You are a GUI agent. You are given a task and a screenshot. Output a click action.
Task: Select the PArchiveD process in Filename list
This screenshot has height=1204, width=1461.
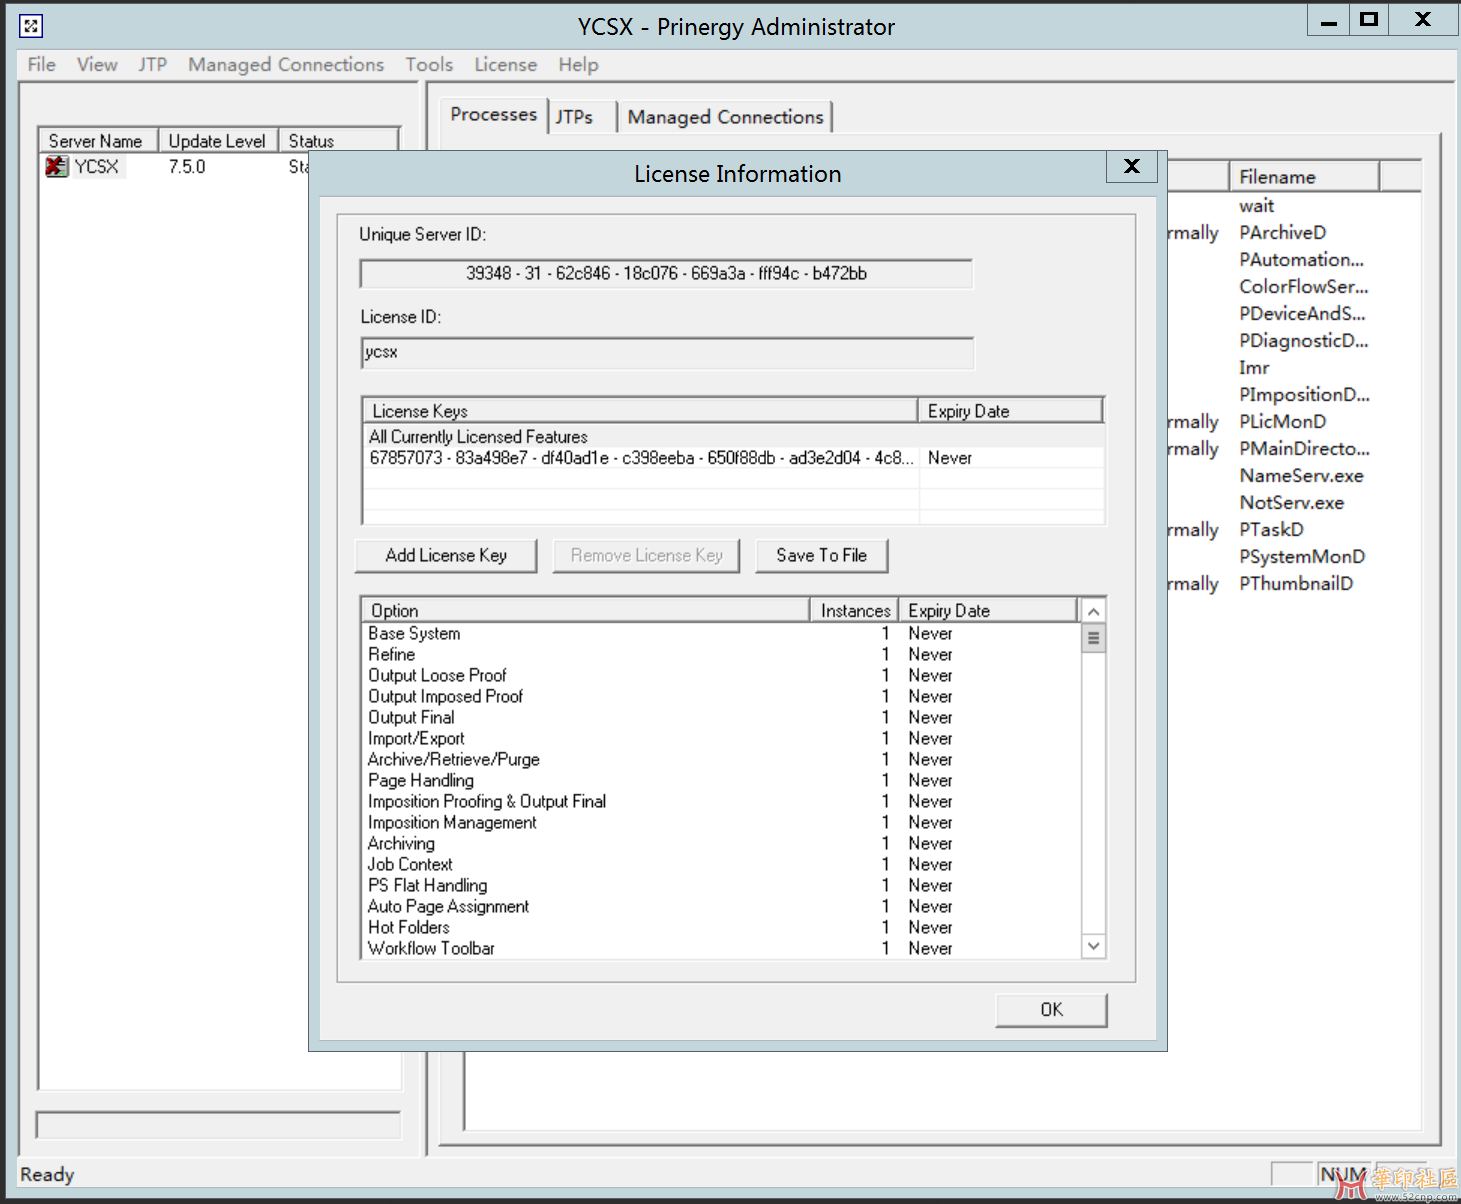coord(1282,232)
